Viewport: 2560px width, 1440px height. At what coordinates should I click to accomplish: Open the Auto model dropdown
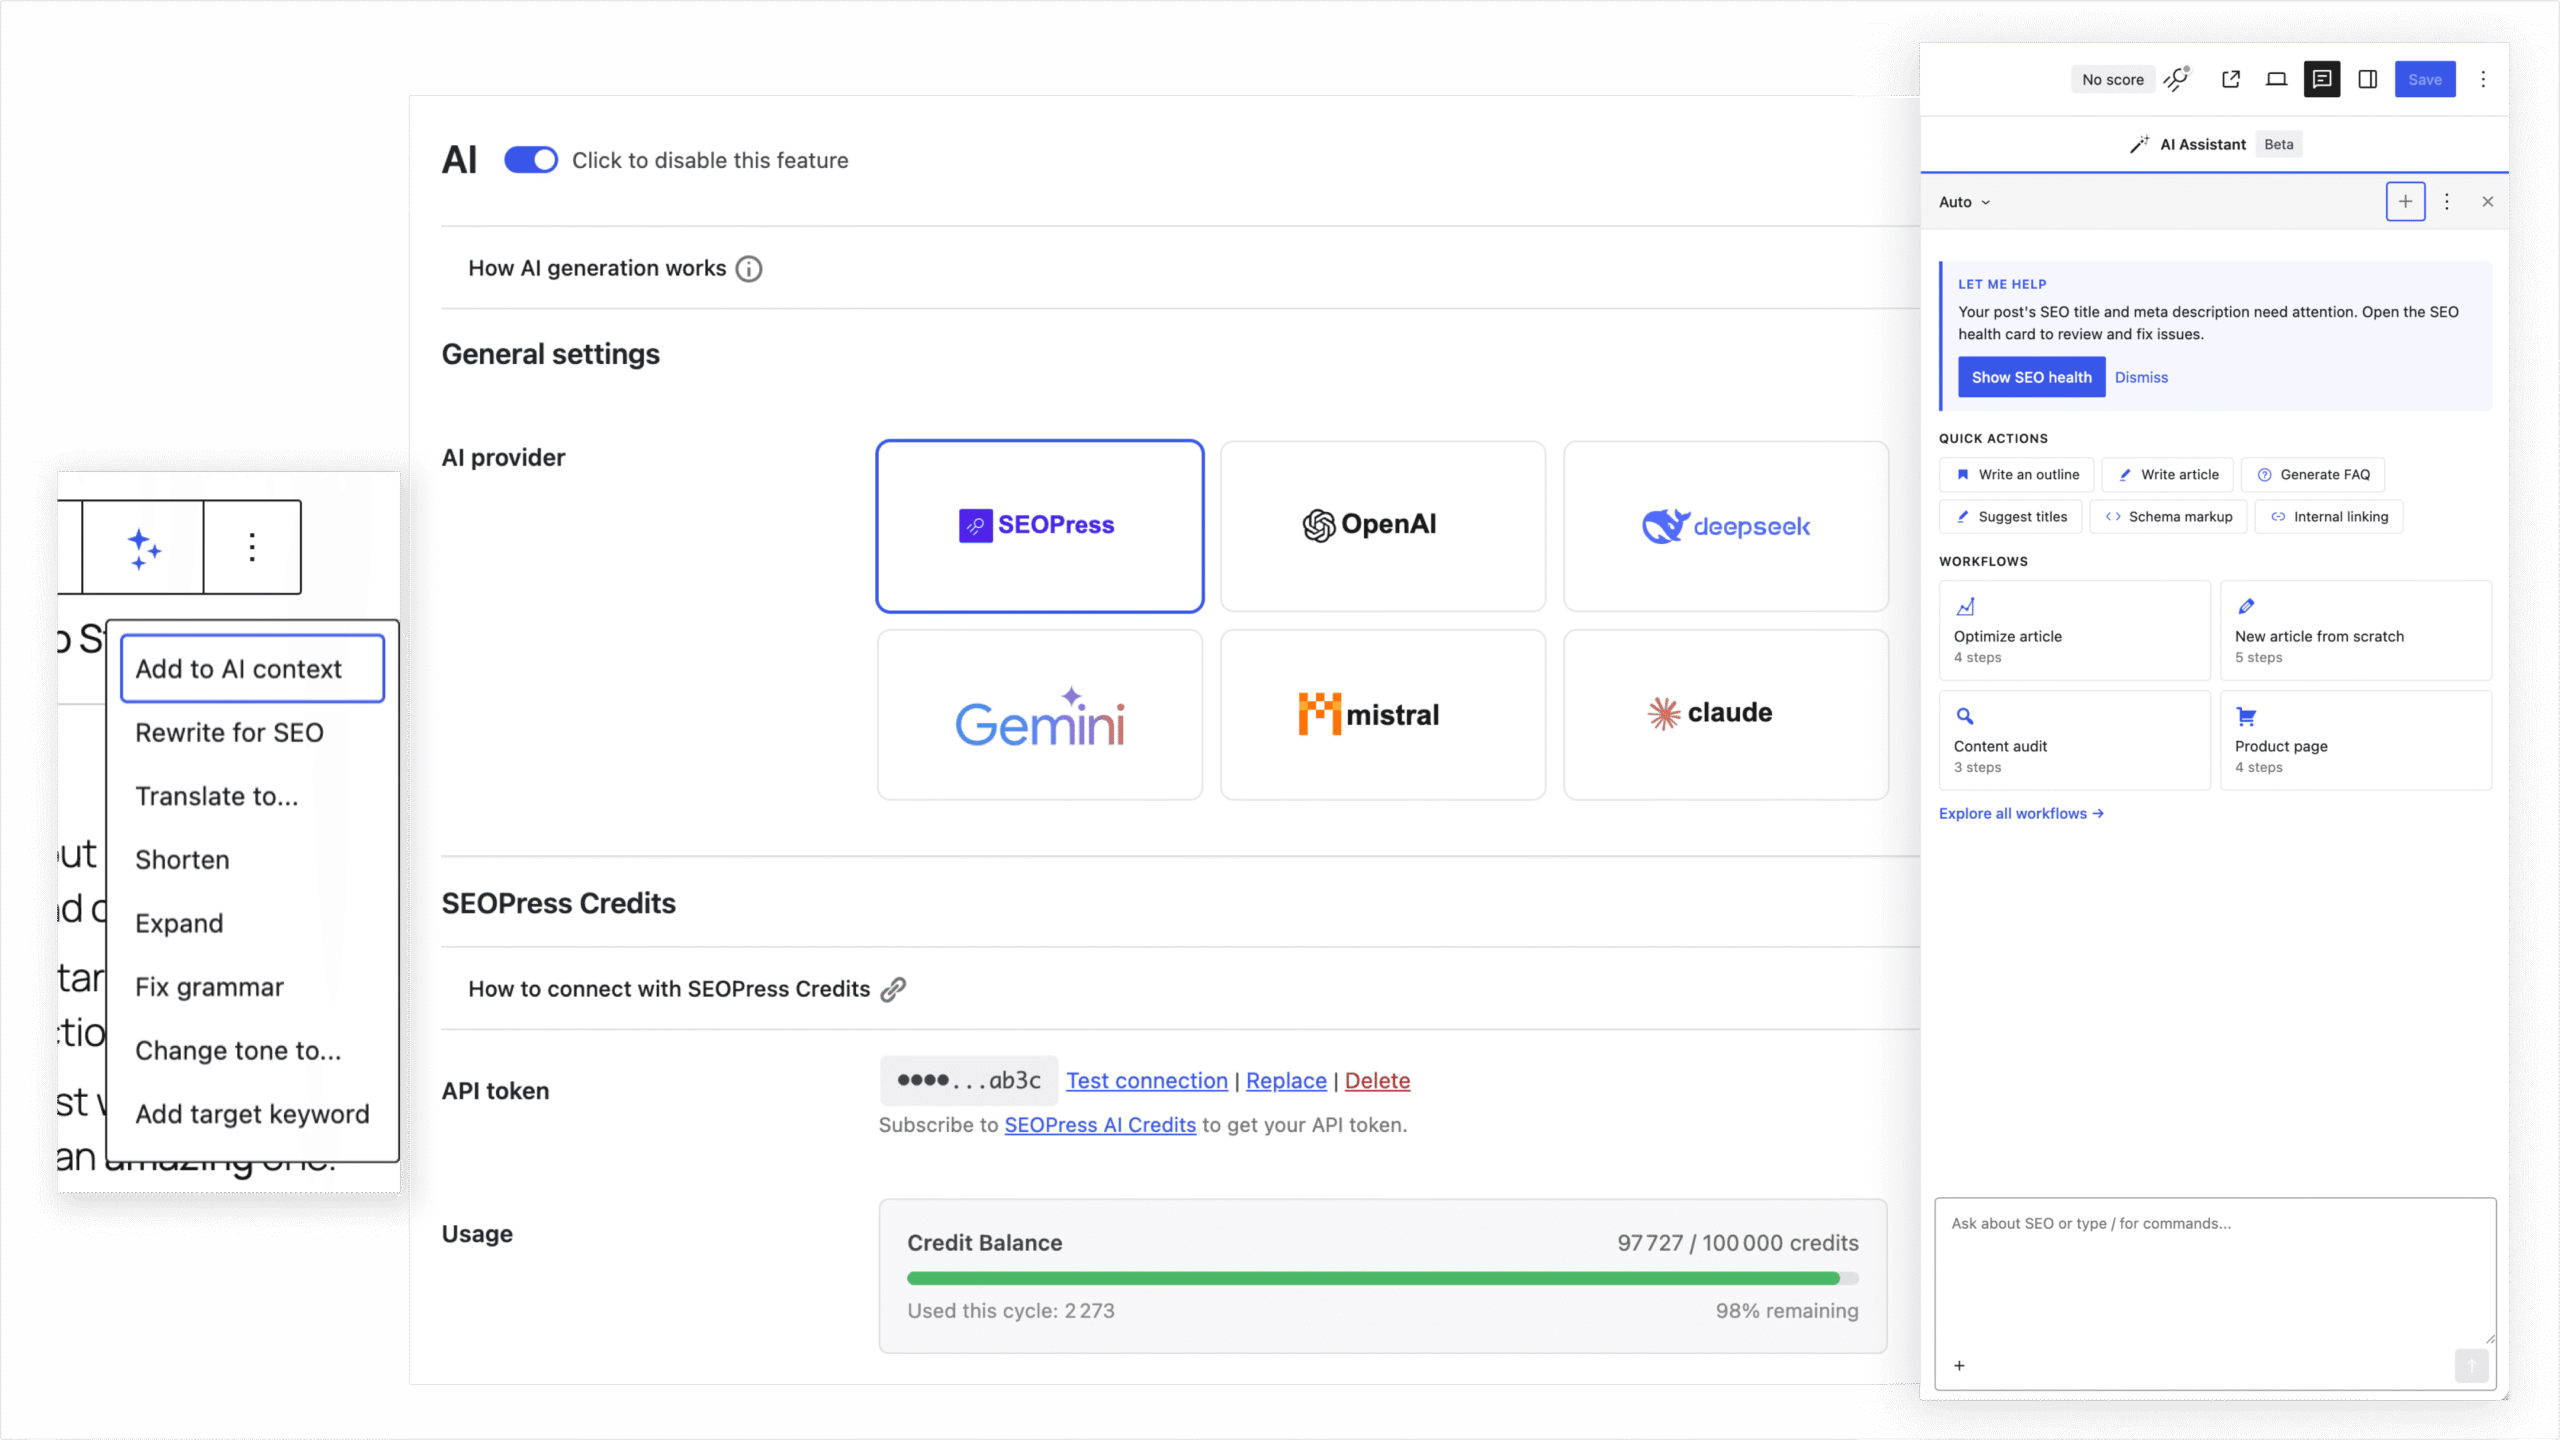pos(1964,202)
